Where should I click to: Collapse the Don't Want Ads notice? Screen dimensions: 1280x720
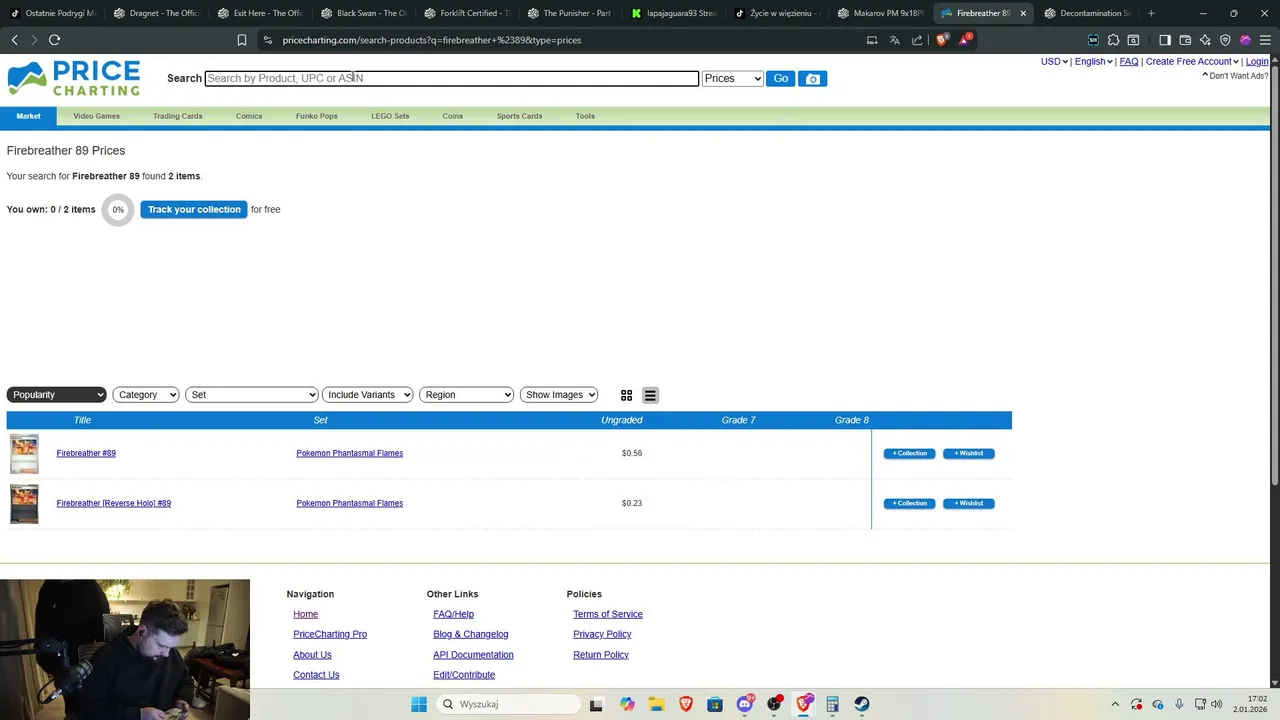(1236, 76)
